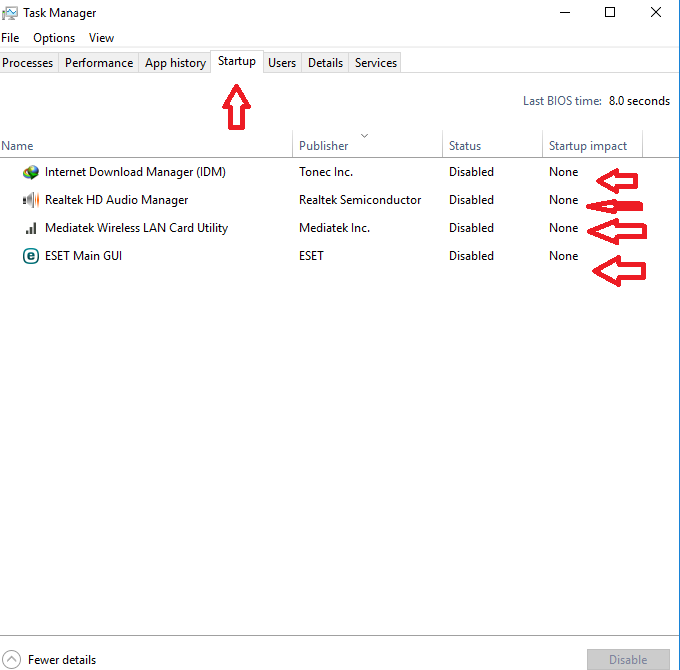Switch to the Performance tab

(99, 63)
